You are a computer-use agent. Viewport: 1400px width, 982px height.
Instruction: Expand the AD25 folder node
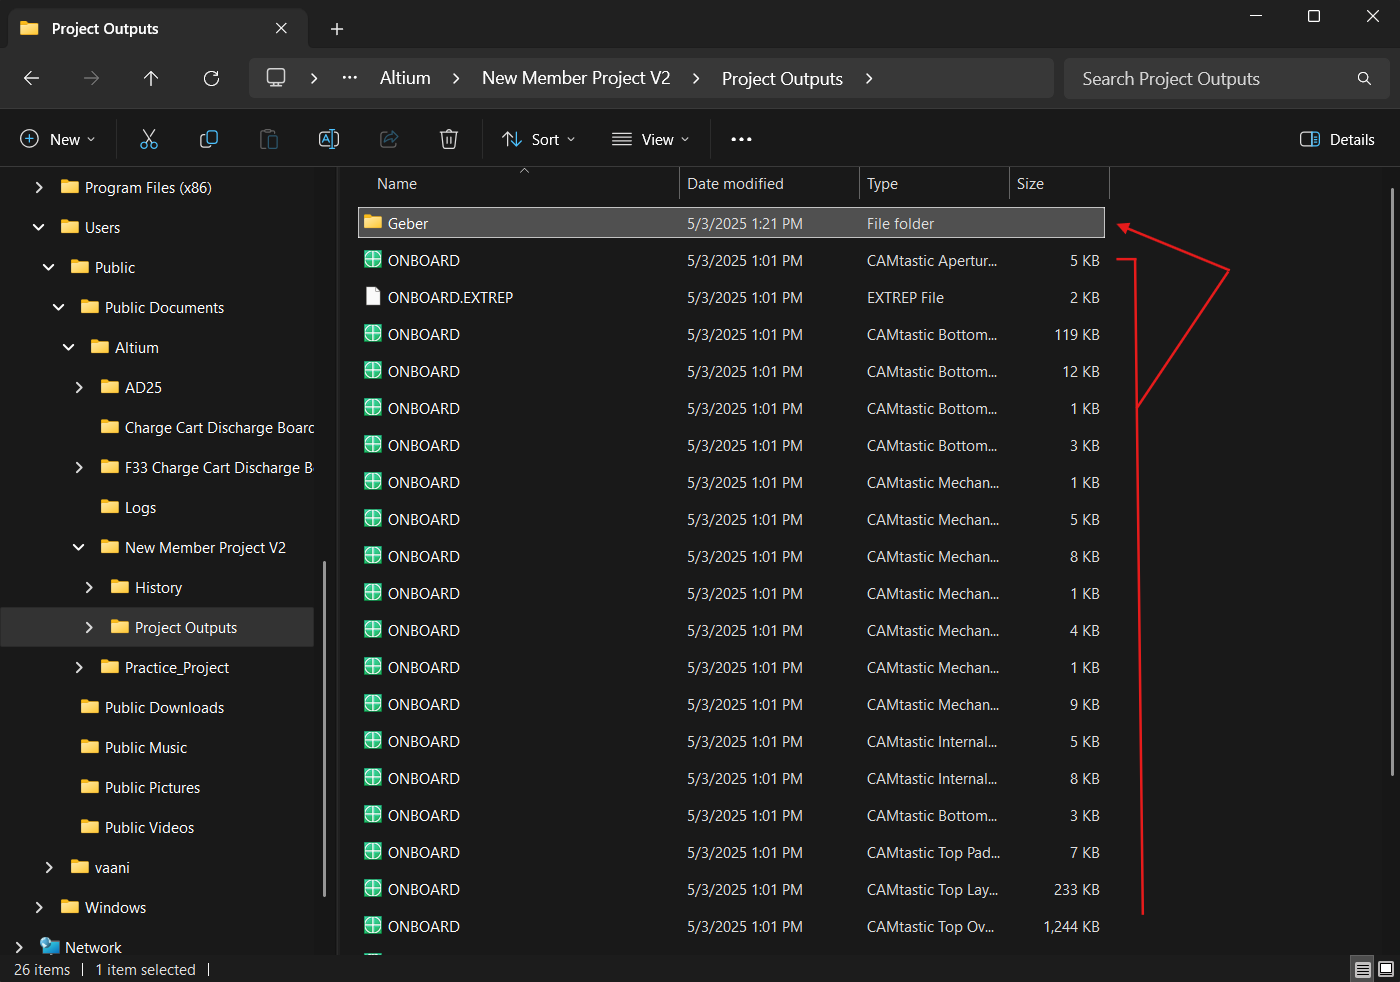click(79, 387)
